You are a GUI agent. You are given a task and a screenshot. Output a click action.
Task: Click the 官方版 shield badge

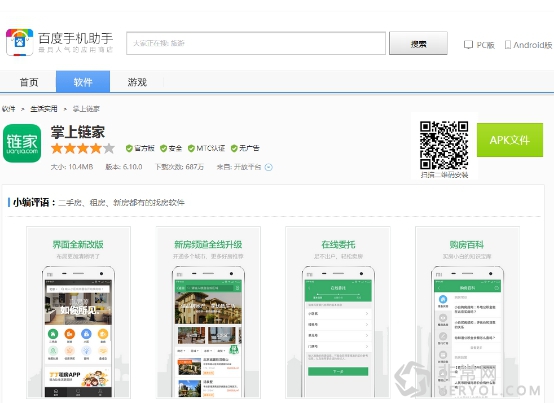(140, 148)
